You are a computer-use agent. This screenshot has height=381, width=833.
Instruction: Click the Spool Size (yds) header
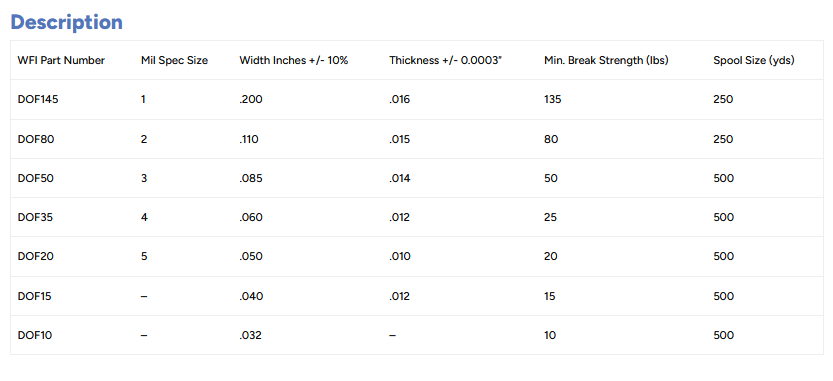[x=754, y=61]
